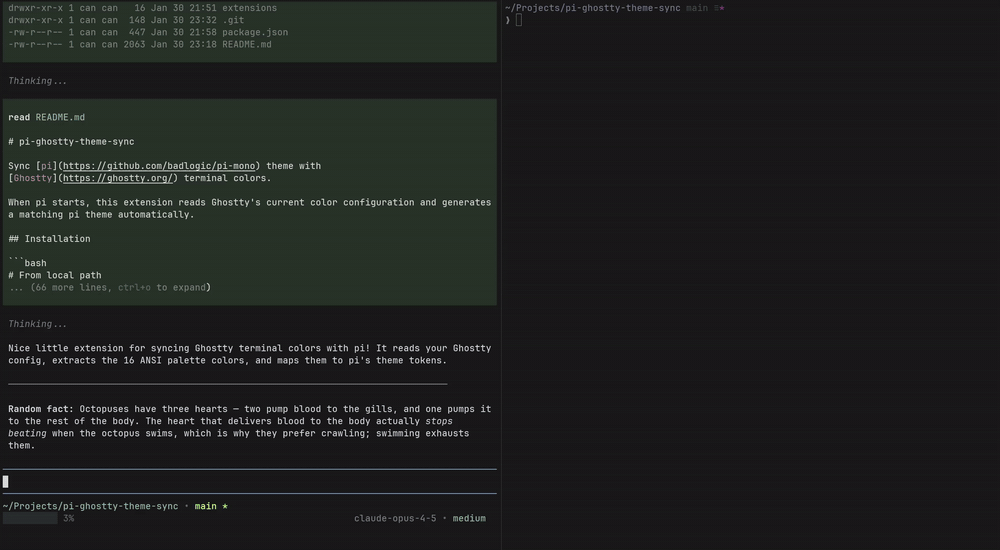Click the right pane path ~/Projects/pi-ghostty-theme-sync
The width and height of the screenshot is (1000, 550).
tap(592, 8)
